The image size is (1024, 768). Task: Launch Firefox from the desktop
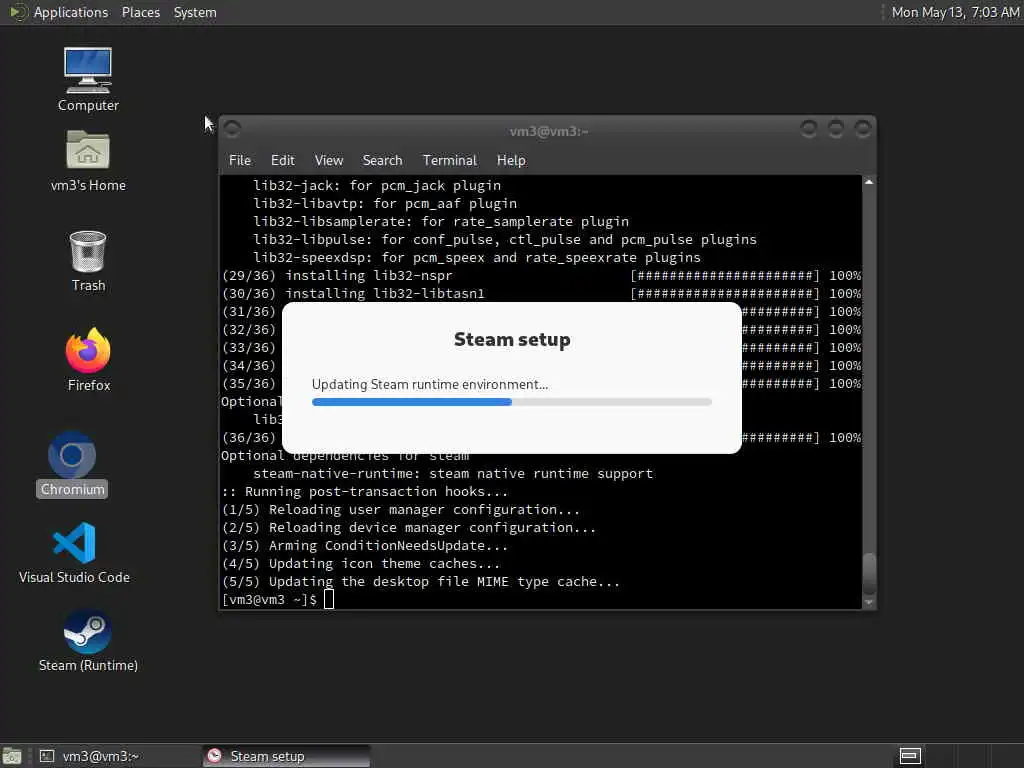click(x=88, y=359)
